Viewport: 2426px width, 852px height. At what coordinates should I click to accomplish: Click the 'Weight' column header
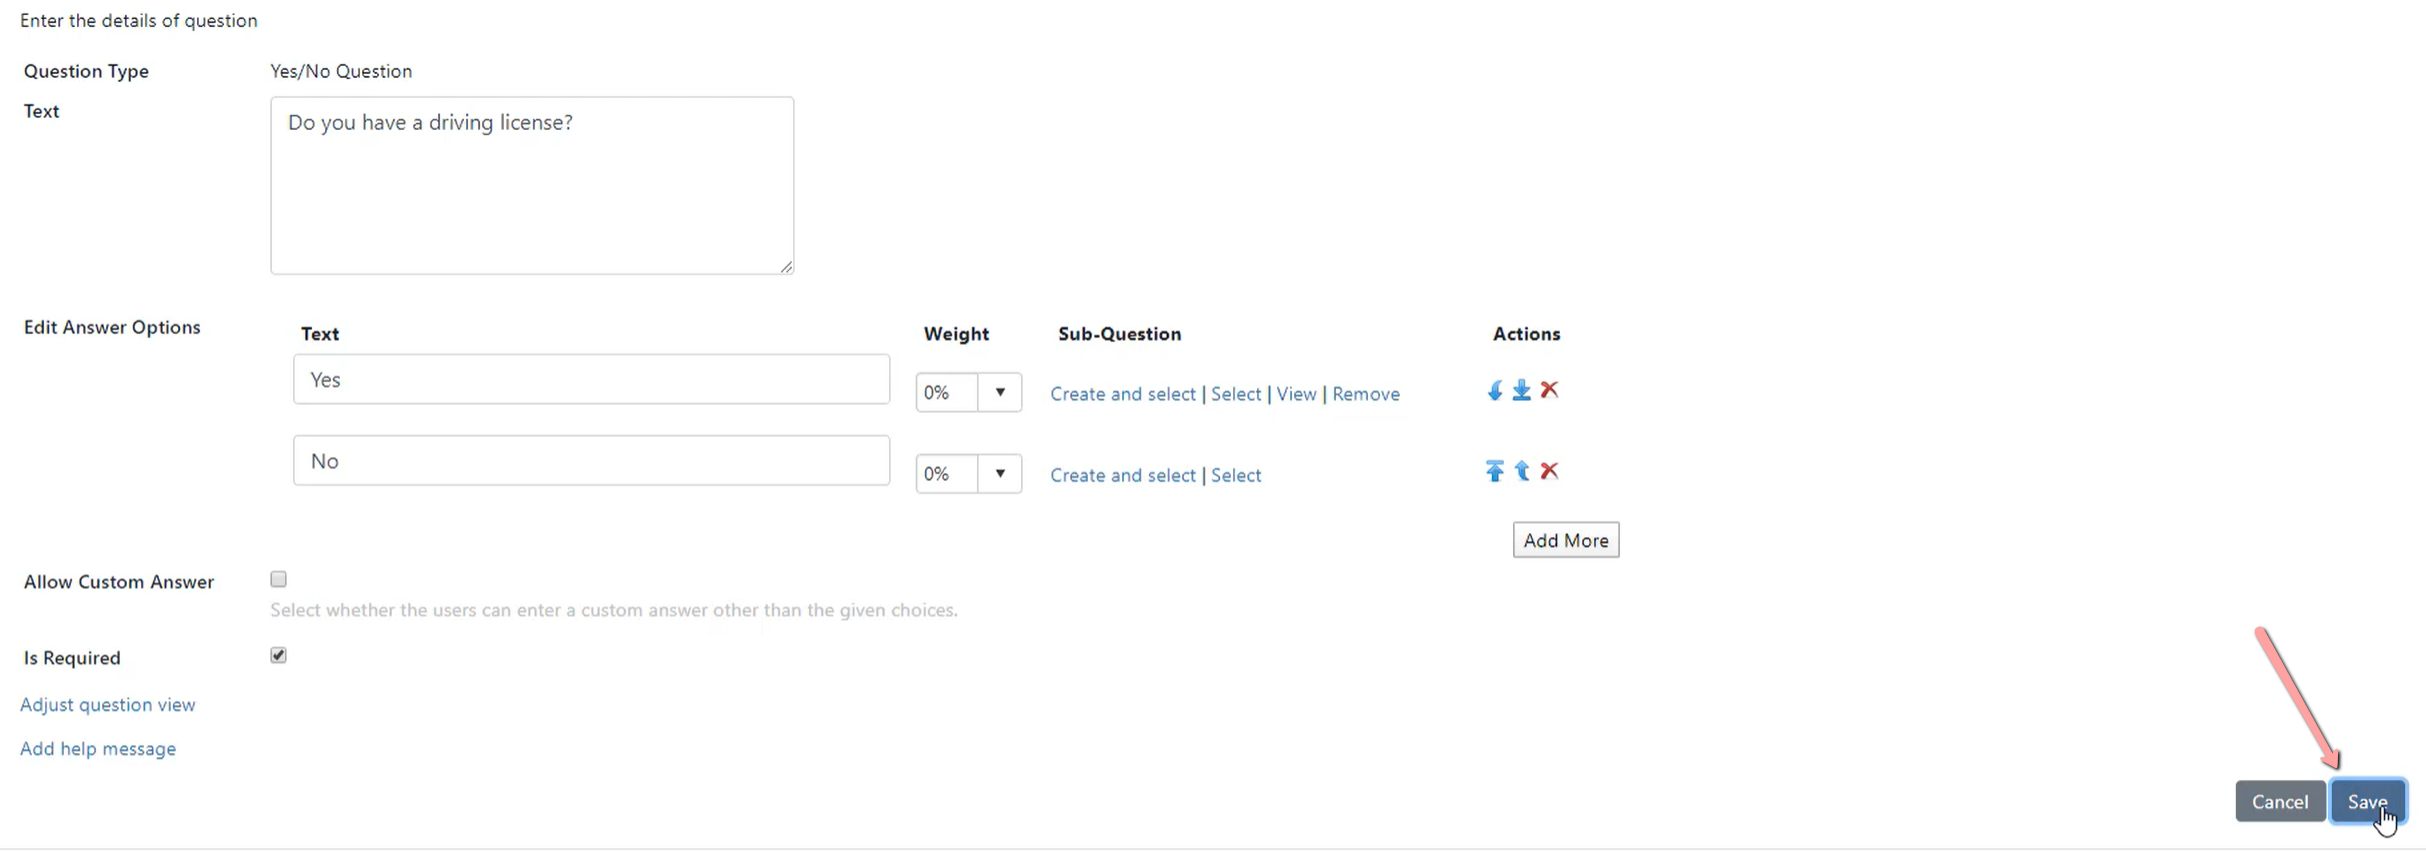point(956,334)
